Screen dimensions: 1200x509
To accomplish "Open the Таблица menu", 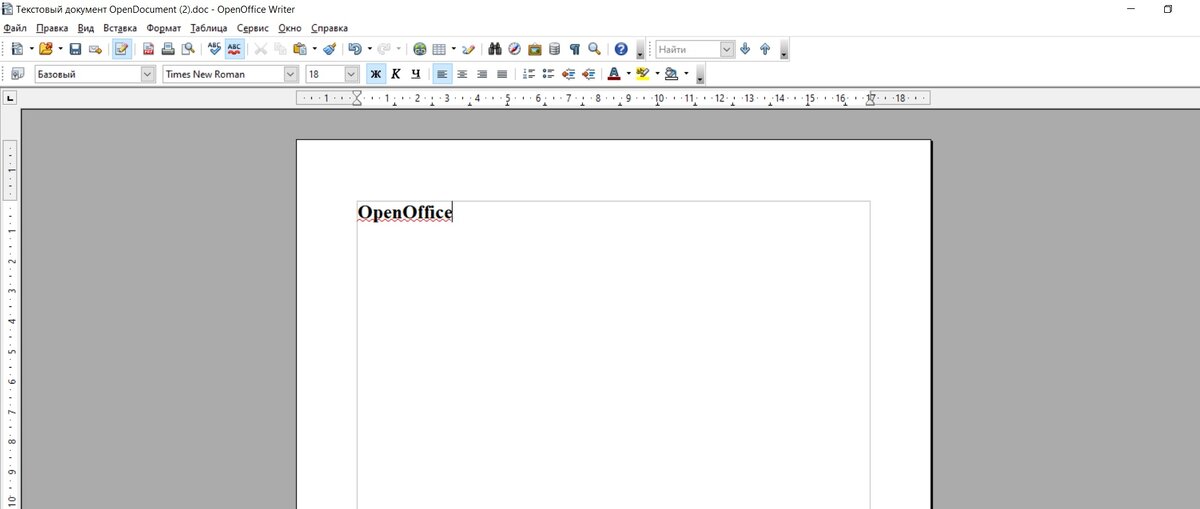I will coord(209,28).
